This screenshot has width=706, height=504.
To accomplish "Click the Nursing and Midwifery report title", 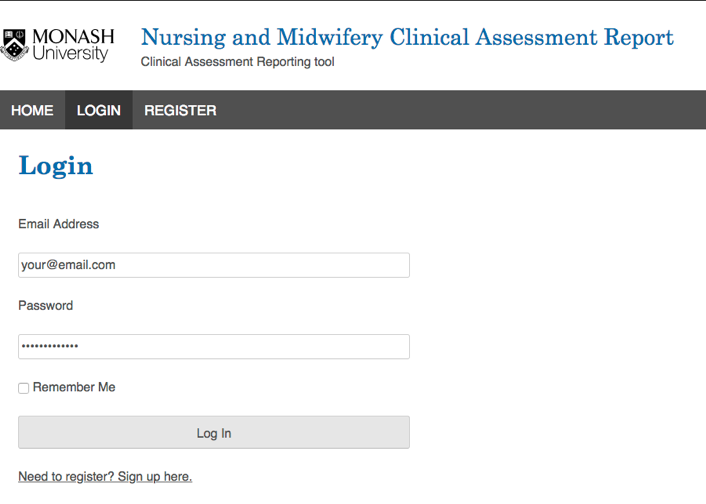I will (x=407, y=38).
